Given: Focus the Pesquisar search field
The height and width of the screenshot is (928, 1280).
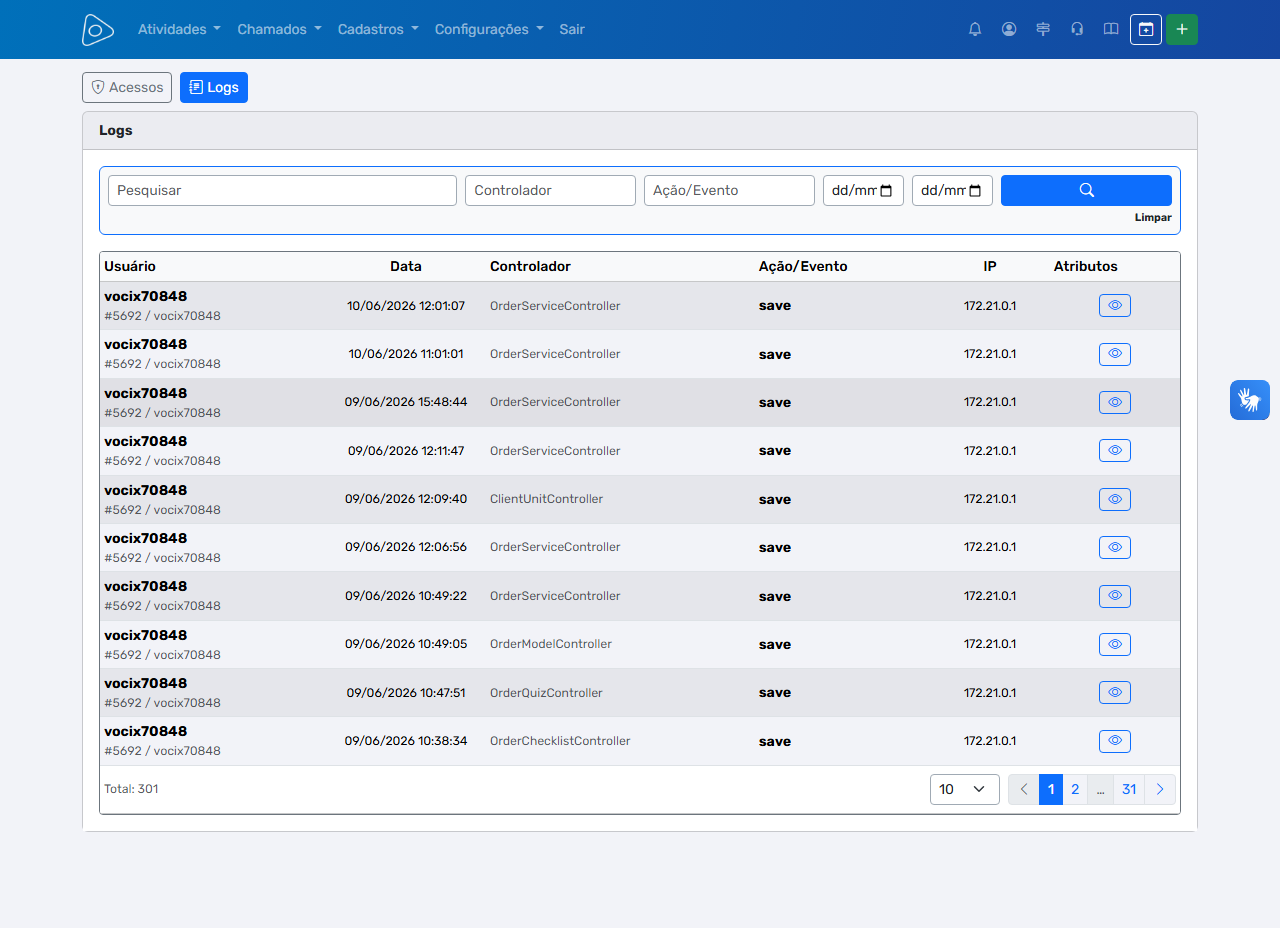Looking at the screenshot, I should 282,190.
